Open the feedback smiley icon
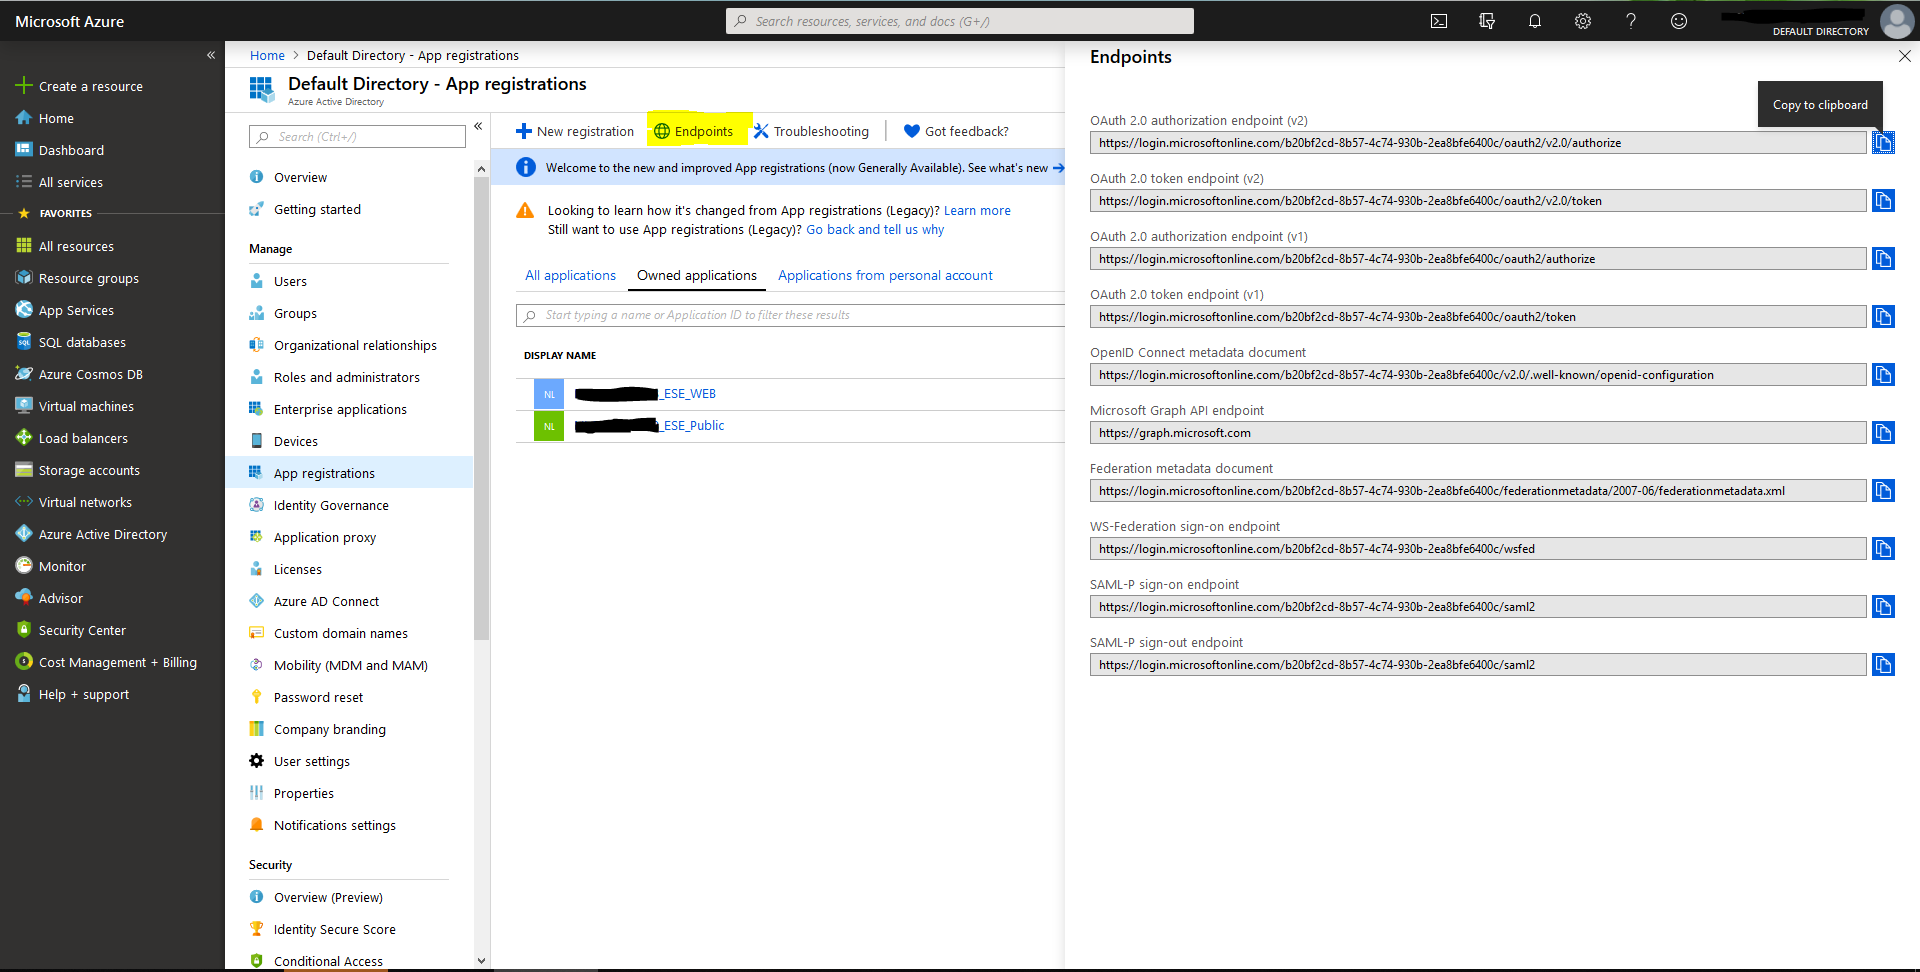Screen dimensions: 1920x972 pos(1679,21)
